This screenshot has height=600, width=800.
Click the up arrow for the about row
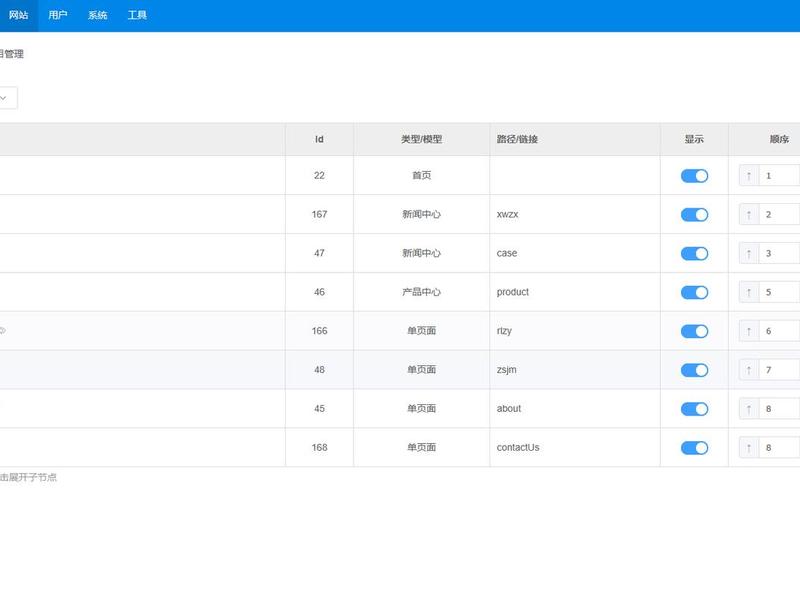pyautogui.click(x=749, y=409)
